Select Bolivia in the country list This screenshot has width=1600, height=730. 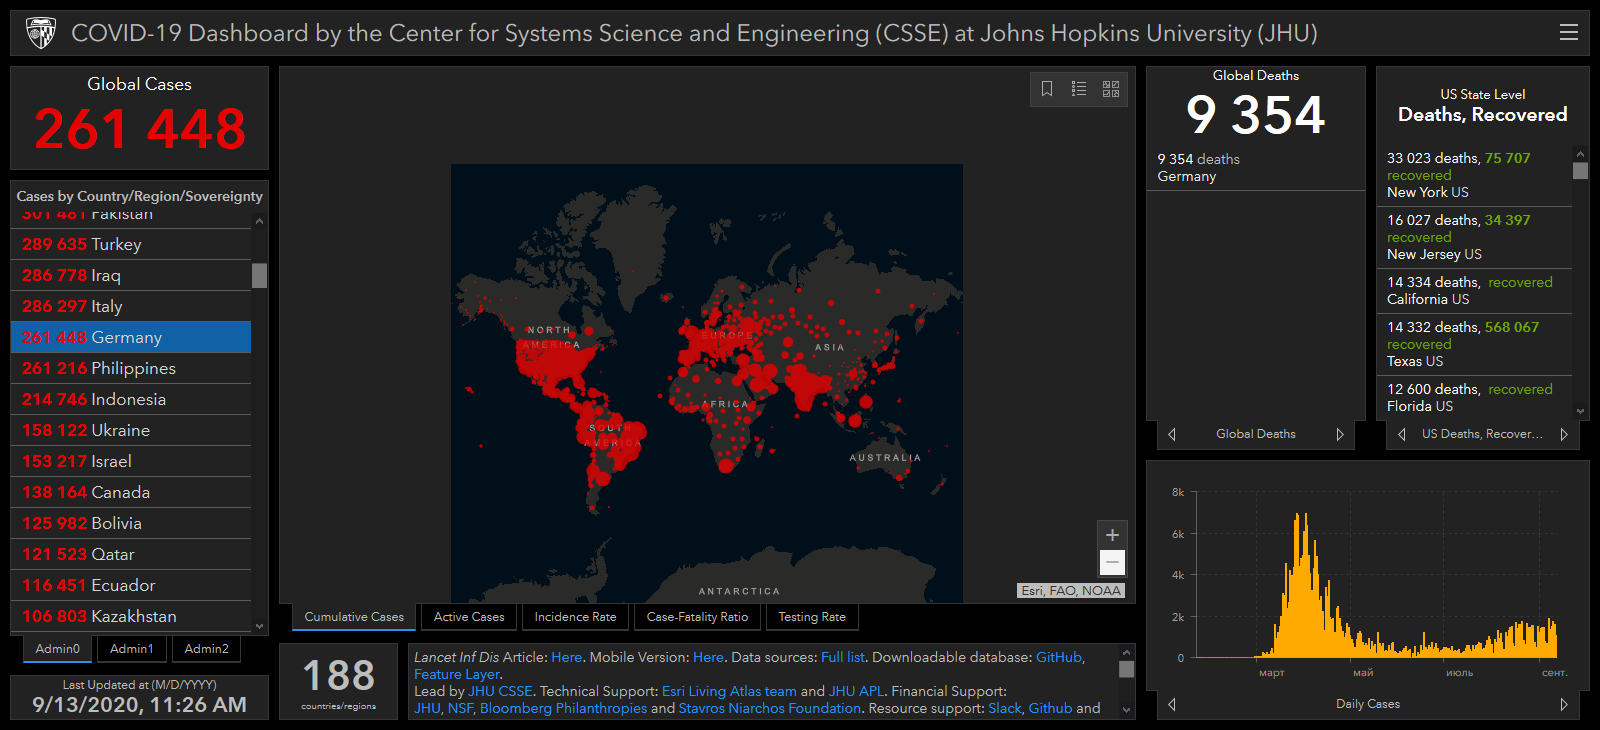tap(131, 523)
